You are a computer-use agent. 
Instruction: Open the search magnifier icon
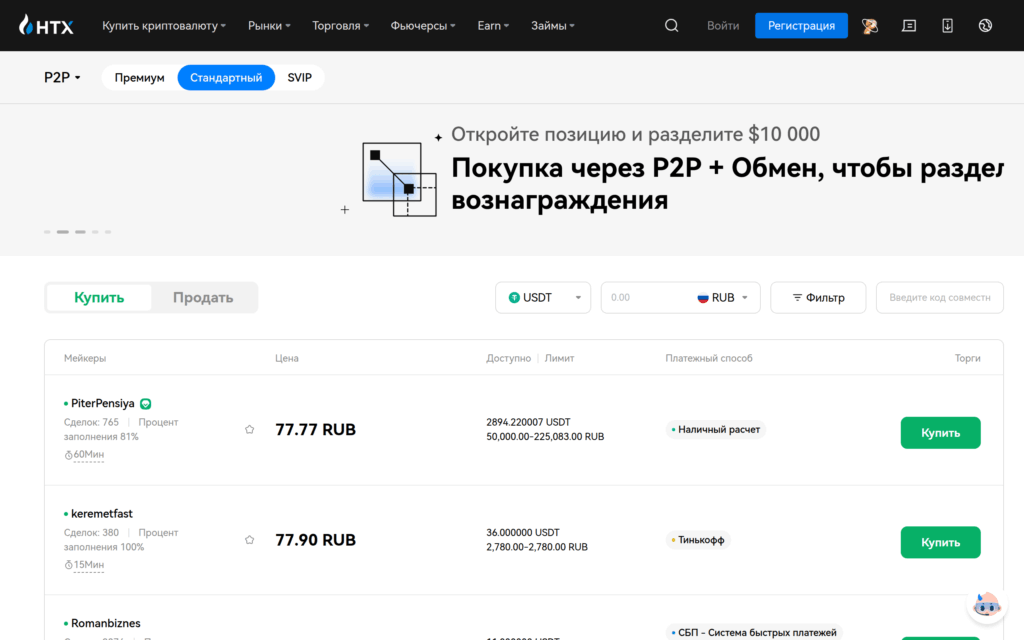tap(671, 25)
